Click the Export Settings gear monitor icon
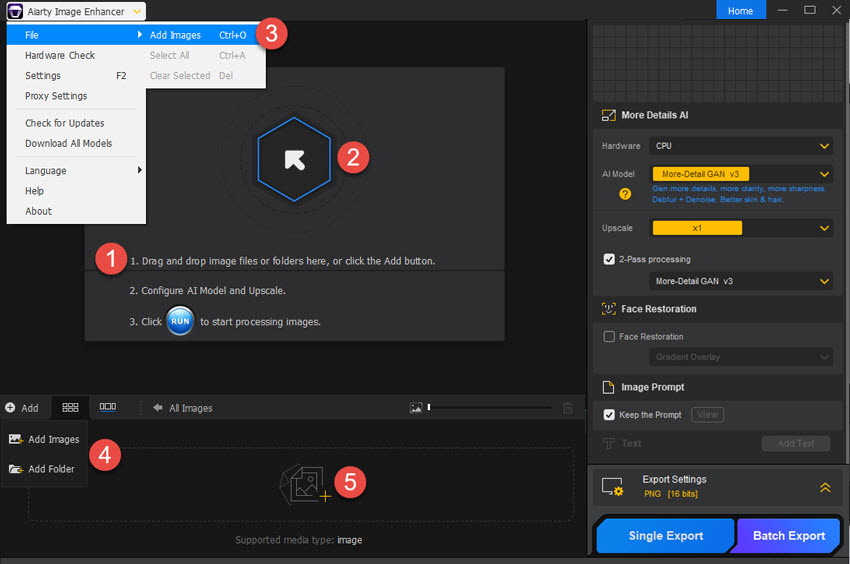This screenshot has height=564, width=850. [613, 486]
